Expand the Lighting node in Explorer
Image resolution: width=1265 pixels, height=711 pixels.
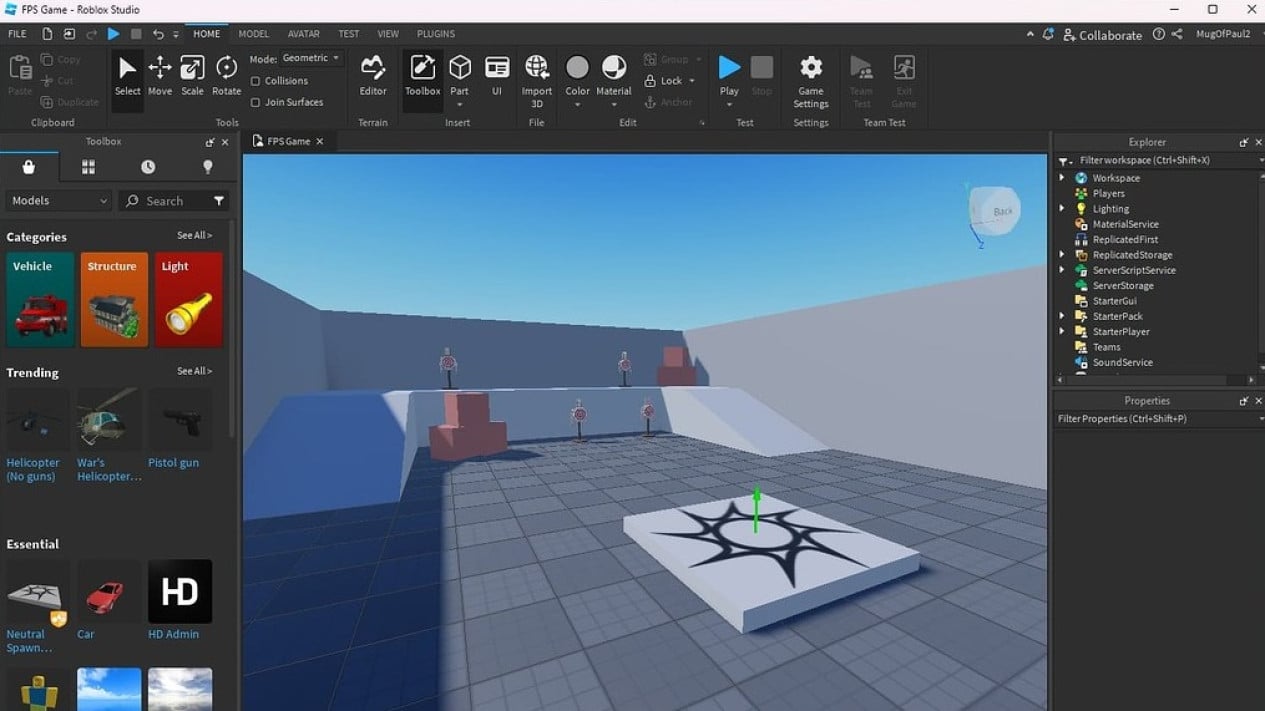(1062, 209)
